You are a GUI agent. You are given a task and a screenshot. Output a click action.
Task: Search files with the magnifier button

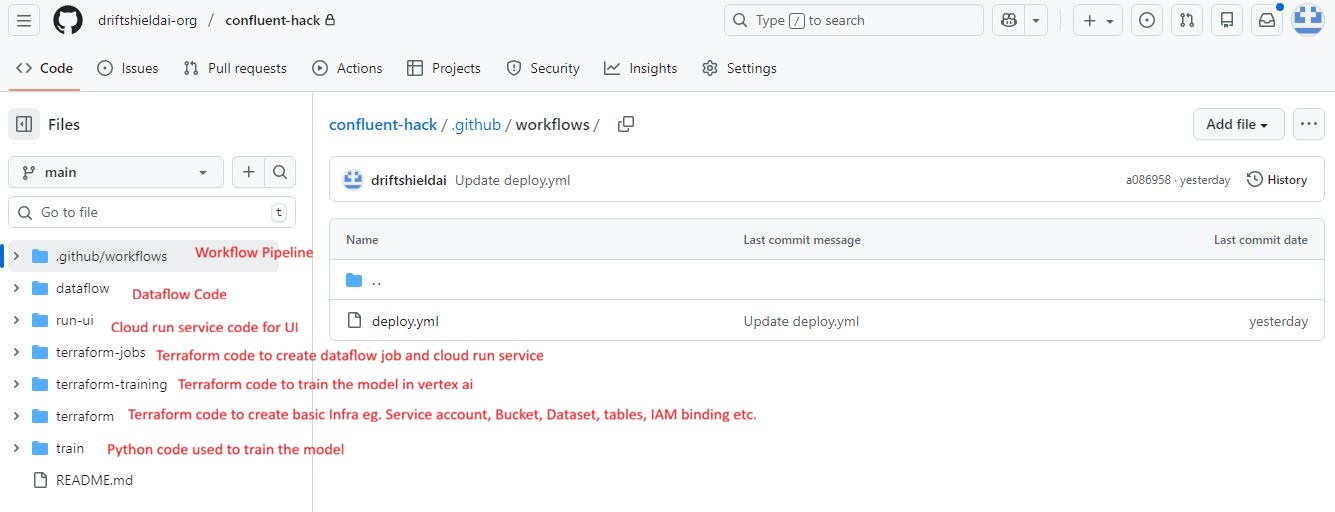click(x=280, y=172)
